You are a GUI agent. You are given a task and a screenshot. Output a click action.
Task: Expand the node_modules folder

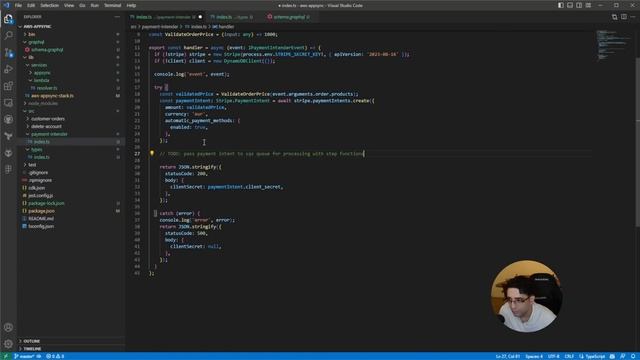click(43, 103)
